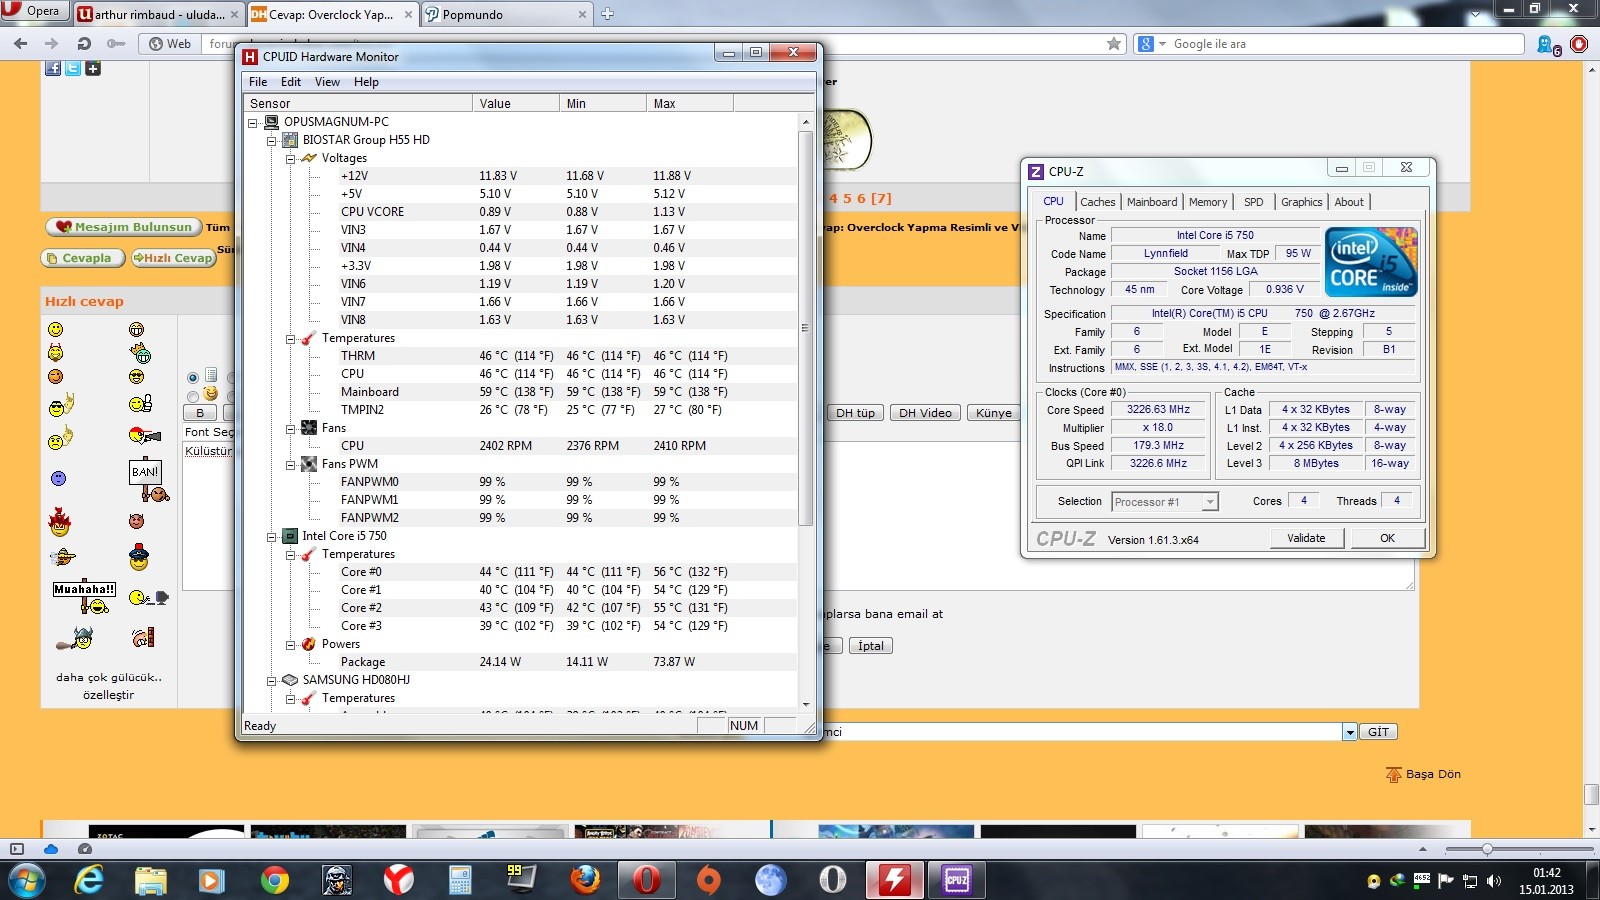1600x900 pixels.
Task: Launch Internet Explorer from the taskbar
Action: [x=89, y=880]
